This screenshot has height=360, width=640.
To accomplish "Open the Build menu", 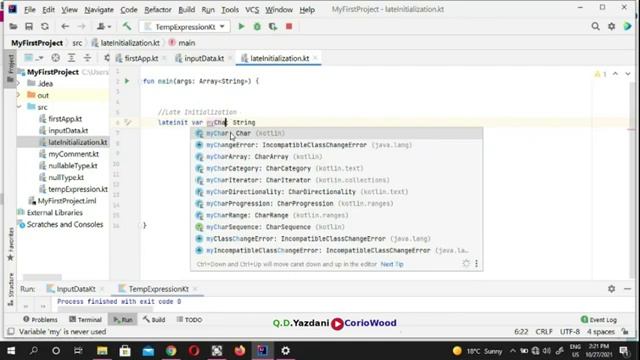I will pos(187,9).
